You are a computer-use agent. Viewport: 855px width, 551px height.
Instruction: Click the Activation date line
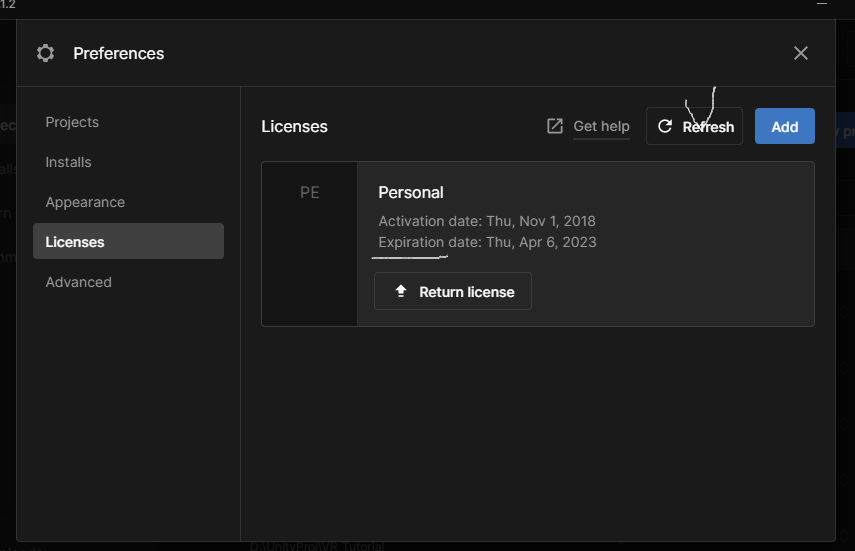[487, 221]
